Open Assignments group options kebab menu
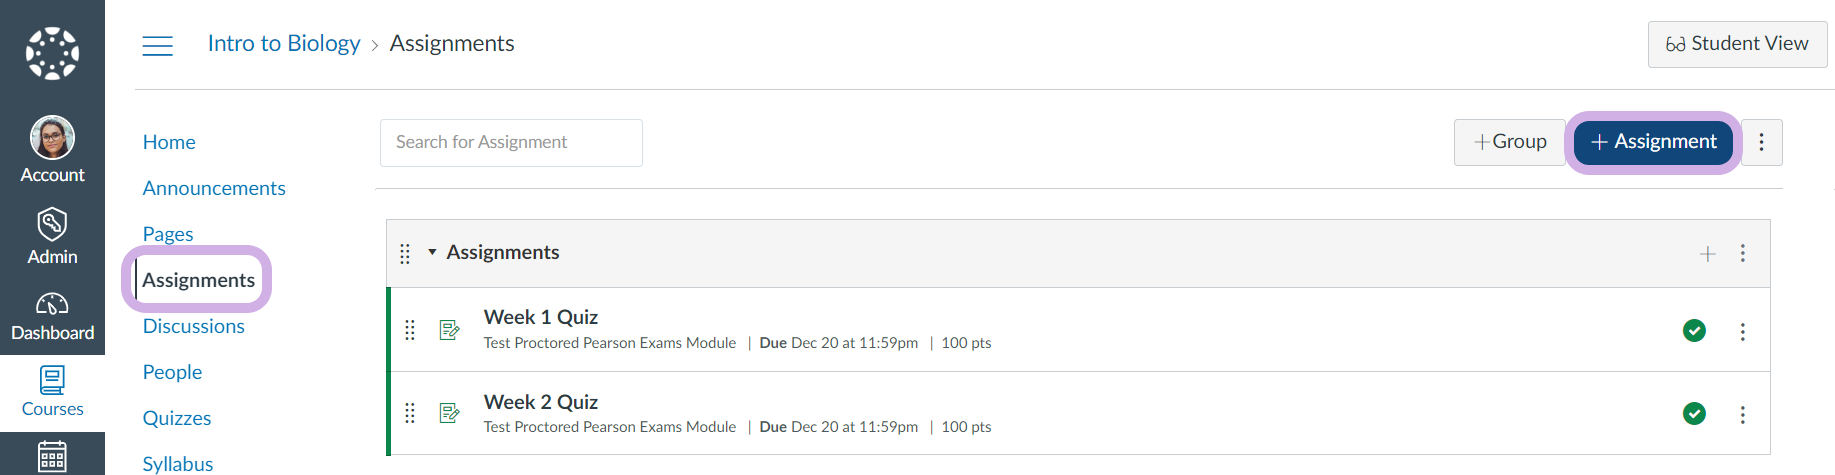Viewport: 1835px width, 475px height. pyautogui.click(x=1743, y=254)
